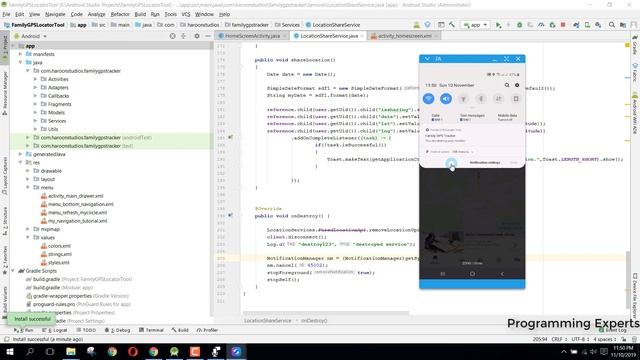Switch to activity_homescreen.xml tab

[404, 36]
